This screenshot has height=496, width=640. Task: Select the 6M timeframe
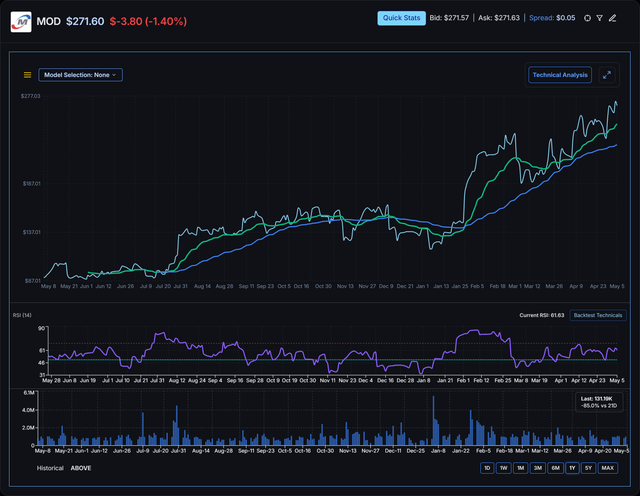(x=555, y=468)
